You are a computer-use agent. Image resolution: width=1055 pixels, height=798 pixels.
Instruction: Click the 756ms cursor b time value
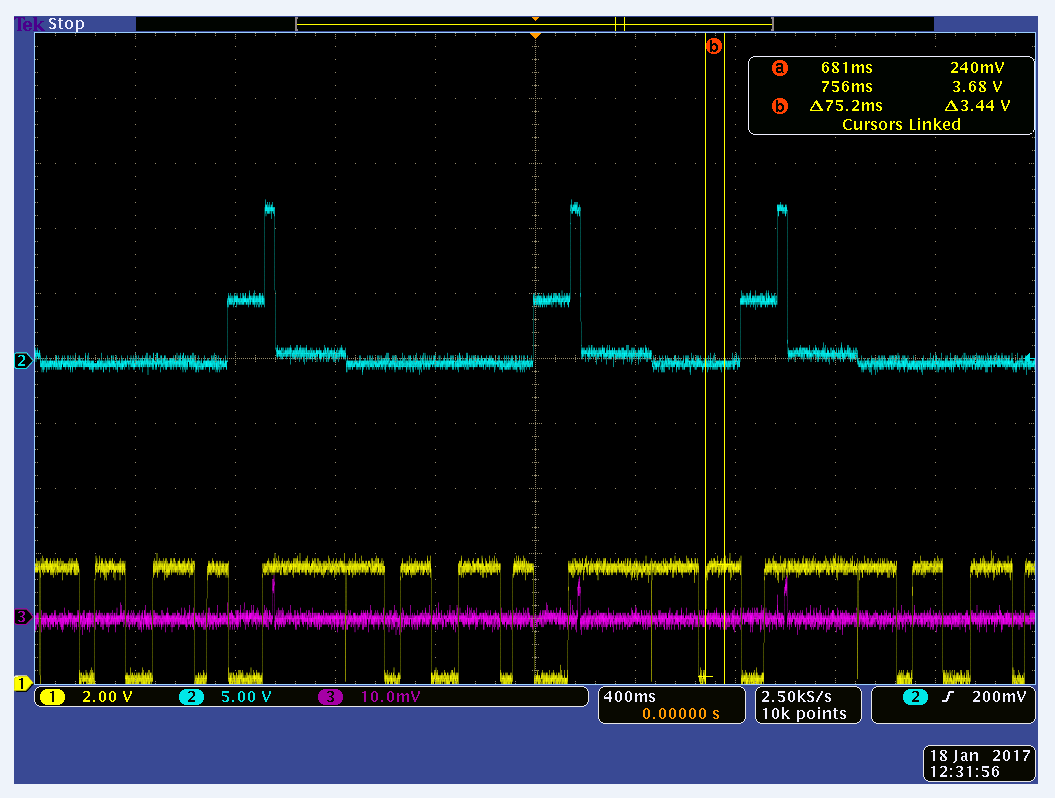pyautogui.click(x=846, y=87)
